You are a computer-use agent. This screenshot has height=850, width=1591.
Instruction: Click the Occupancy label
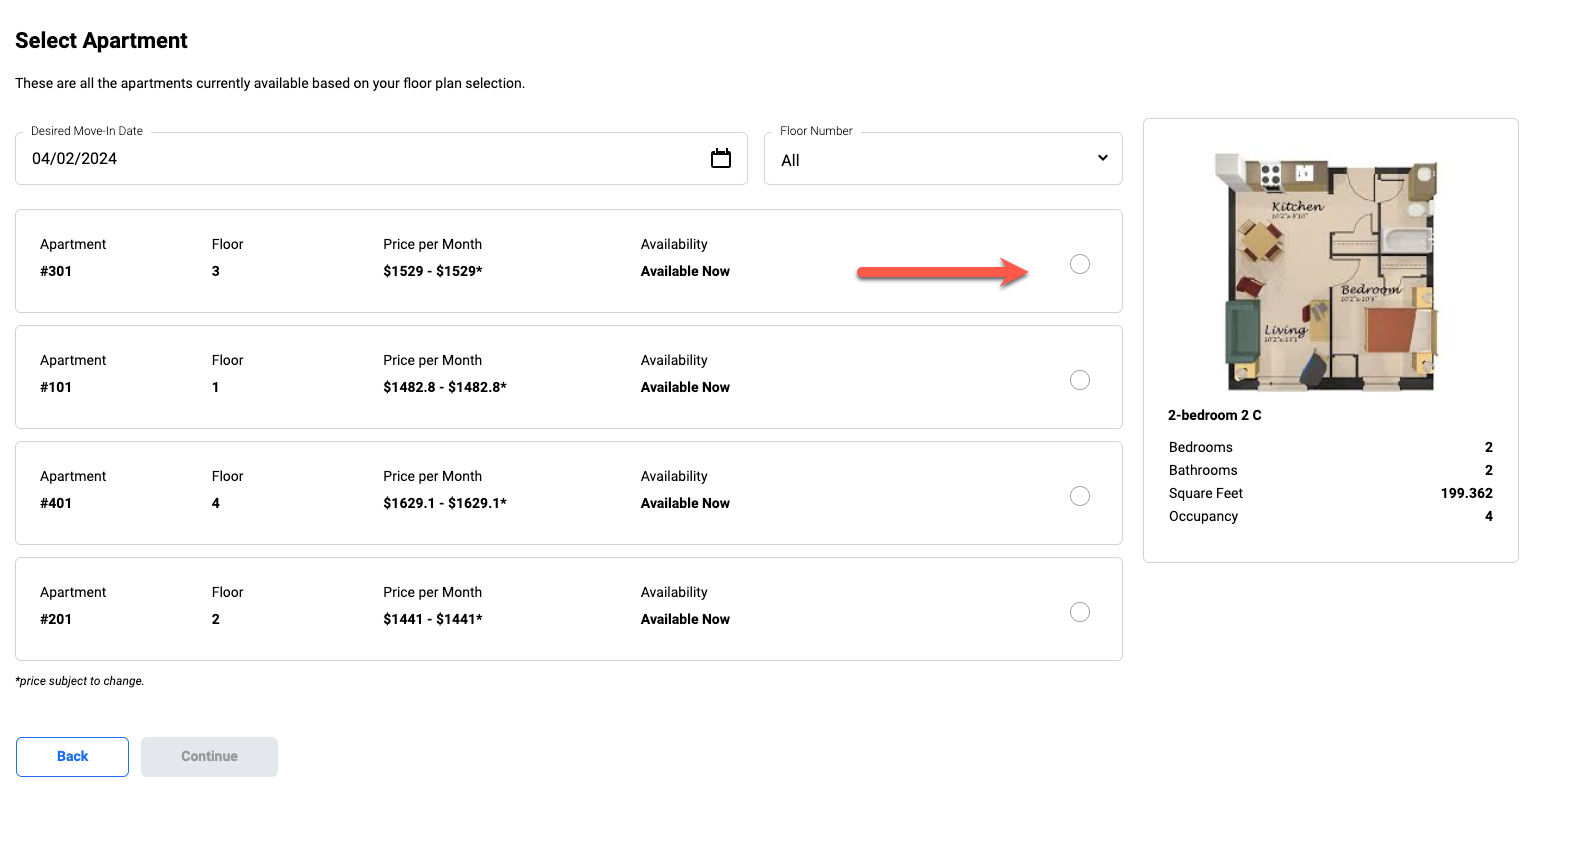pyautogui.click(x=1203, y=516)
